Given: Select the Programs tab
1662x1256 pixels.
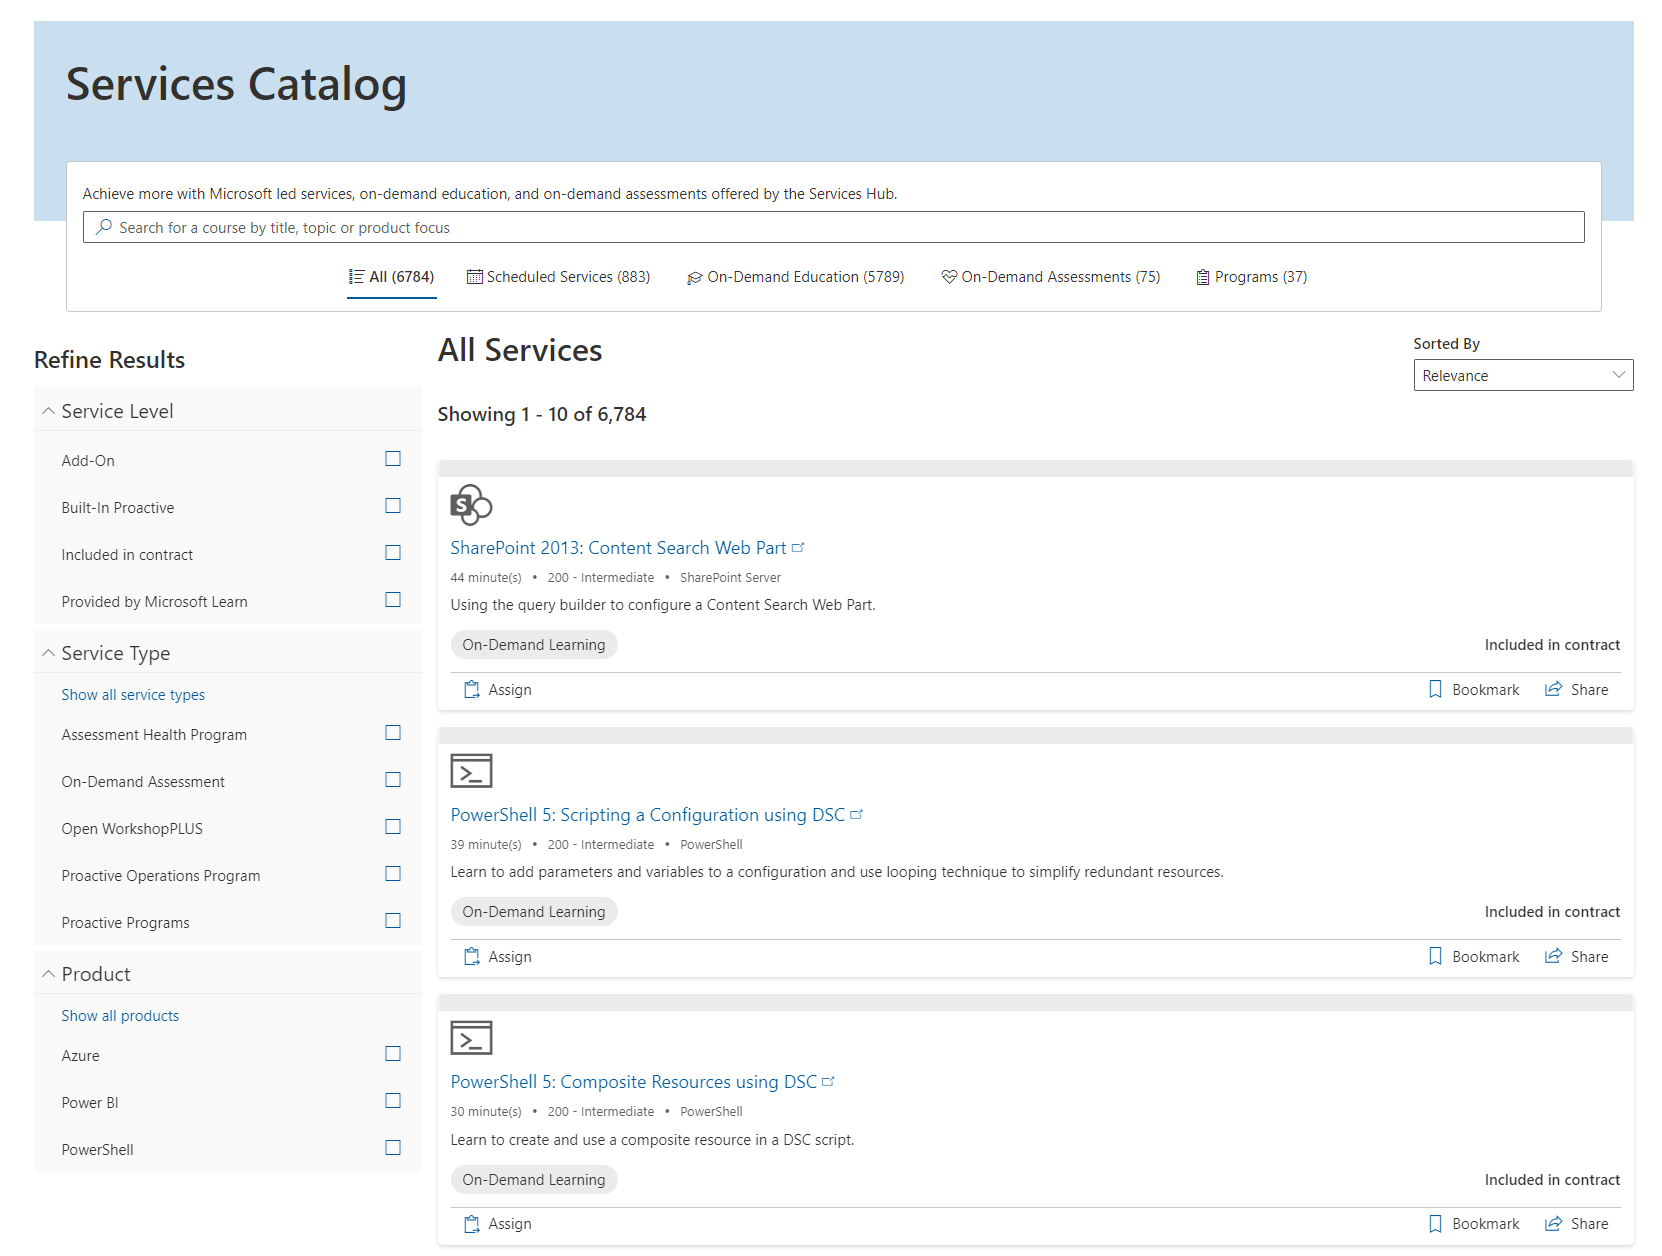Looking at the screenshot, I should coord(1252,277).
